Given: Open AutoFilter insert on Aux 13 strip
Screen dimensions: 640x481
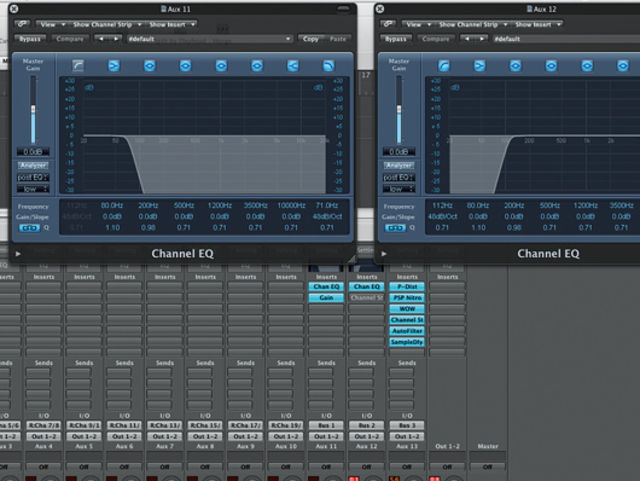Looking at the screenshot, I should pyautogui.click(x=407, y=331).
